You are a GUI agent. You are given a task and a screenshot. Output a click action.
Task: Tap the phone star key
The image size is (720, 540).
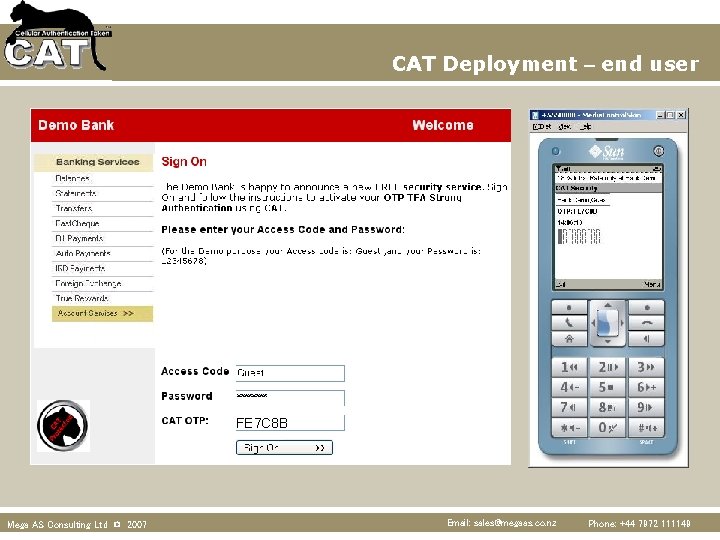[x=569, y=428]
